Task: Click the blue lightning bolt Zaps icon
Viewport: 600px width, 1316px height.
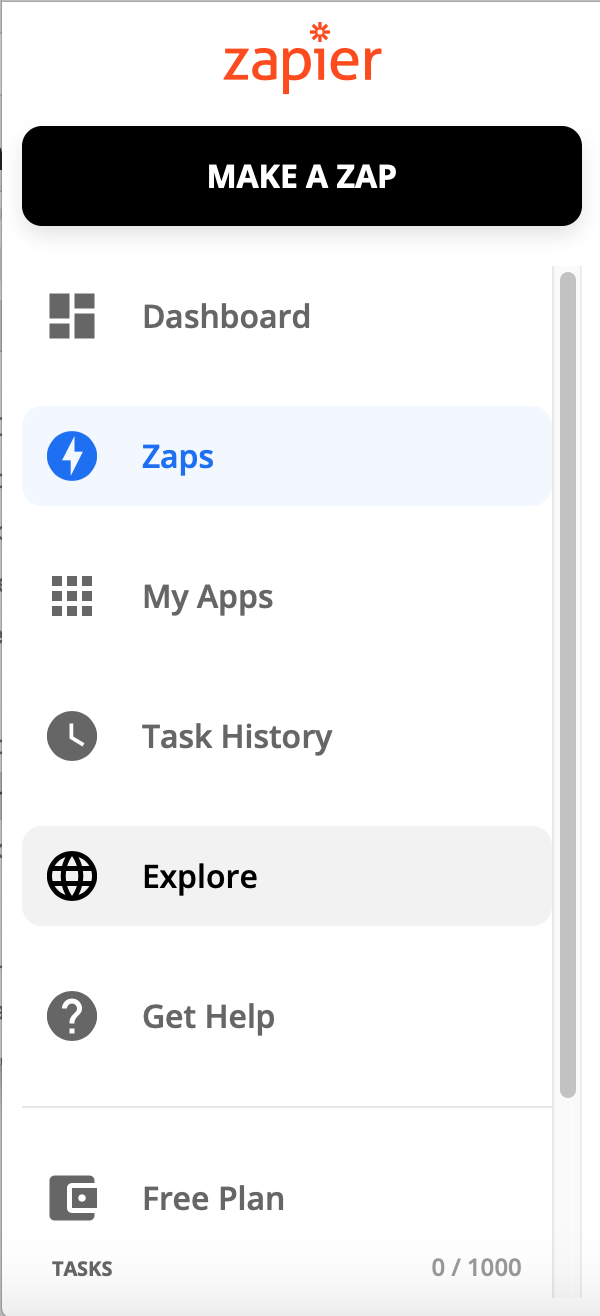Action: [72, 456]
